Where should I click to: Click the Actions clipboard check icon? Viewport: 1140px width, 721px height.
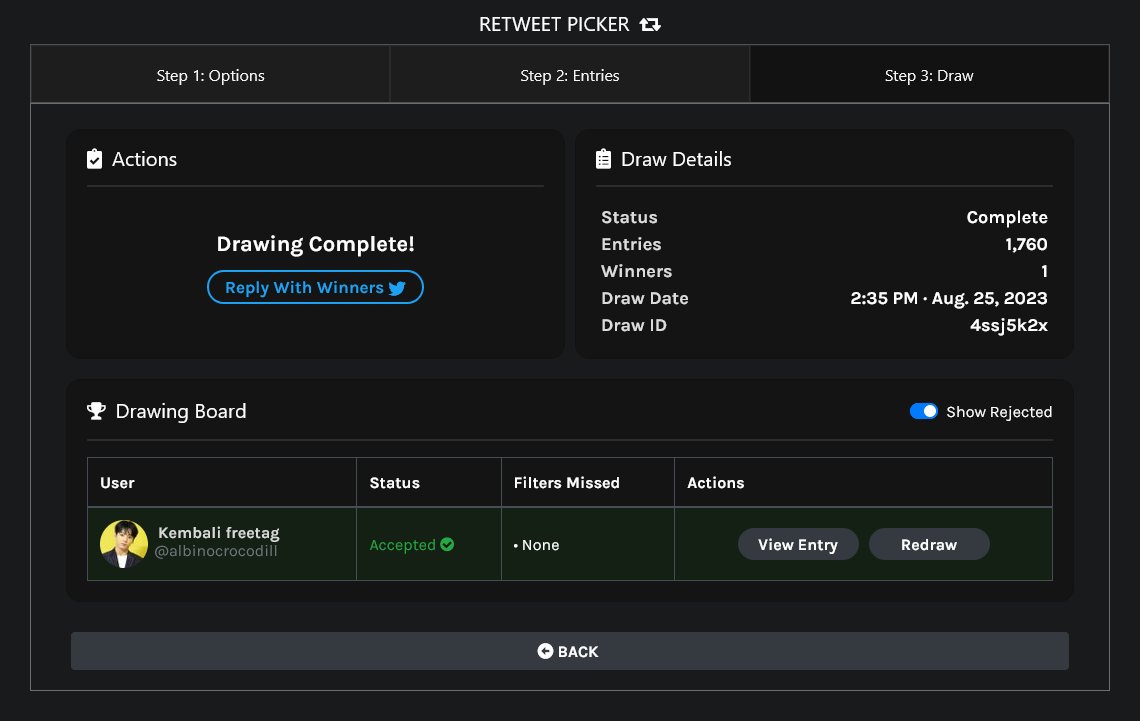pyautogui.click(x=95, y=159)
